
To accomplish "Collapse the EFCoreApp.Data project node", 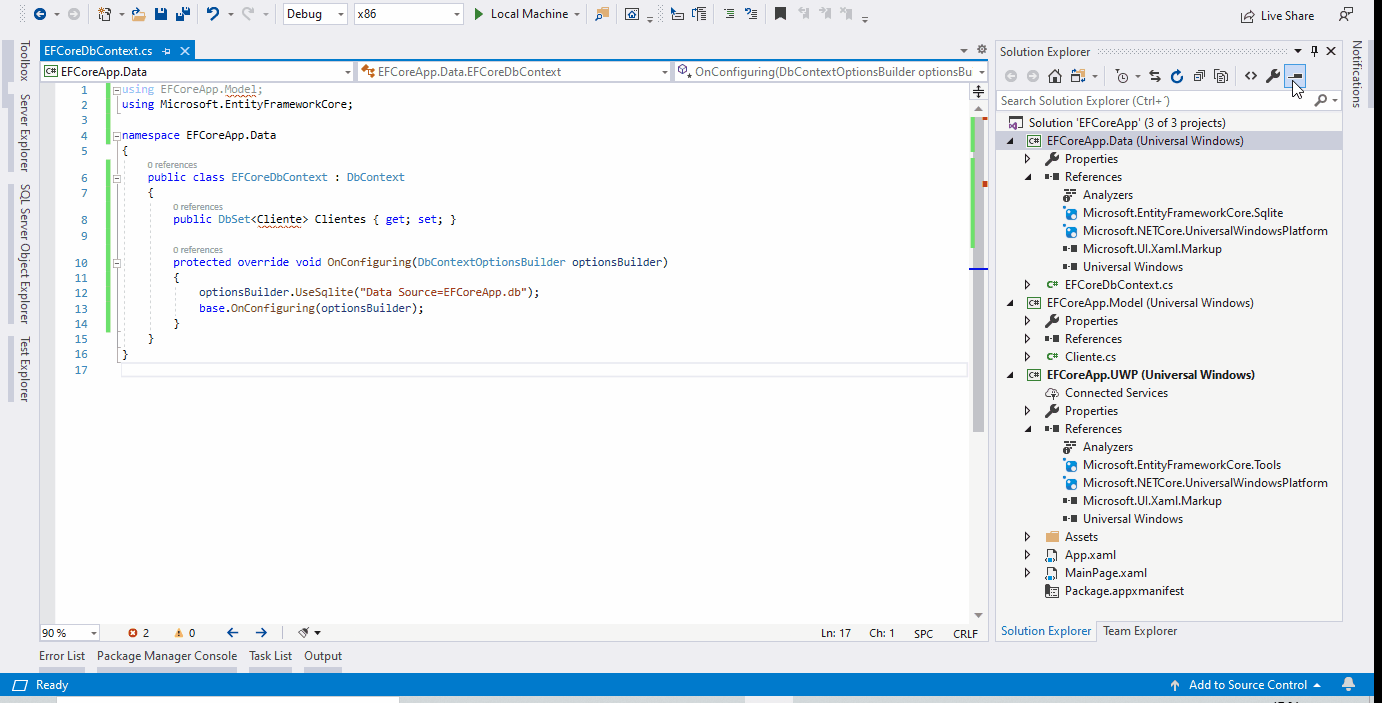I will coord(1009,141).
